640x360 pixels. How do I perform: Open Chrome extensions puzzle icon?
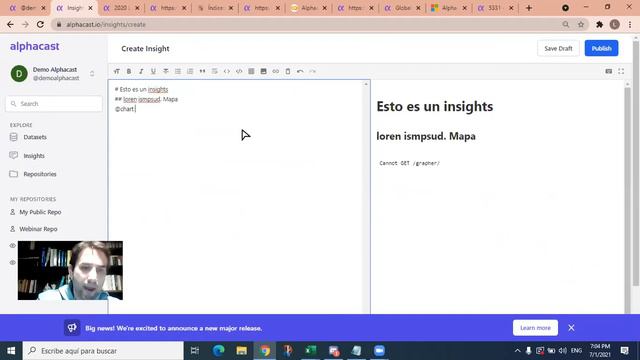599,24
